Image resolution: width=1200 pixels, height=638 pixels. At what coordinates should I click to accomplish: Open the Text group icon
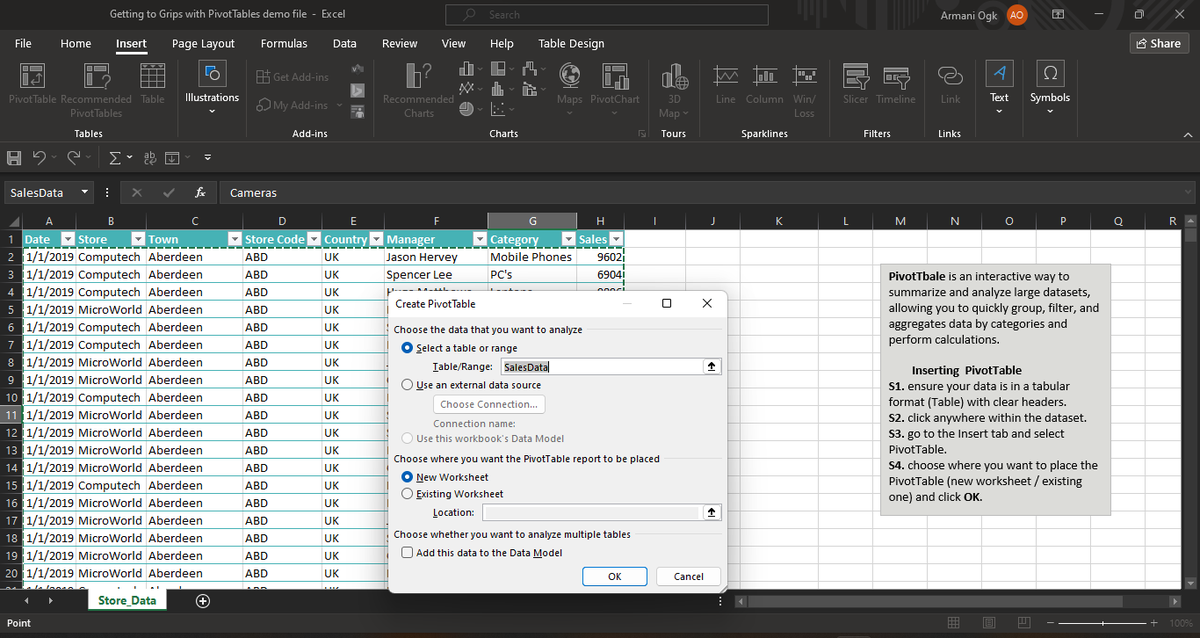[x=999, y=88]
